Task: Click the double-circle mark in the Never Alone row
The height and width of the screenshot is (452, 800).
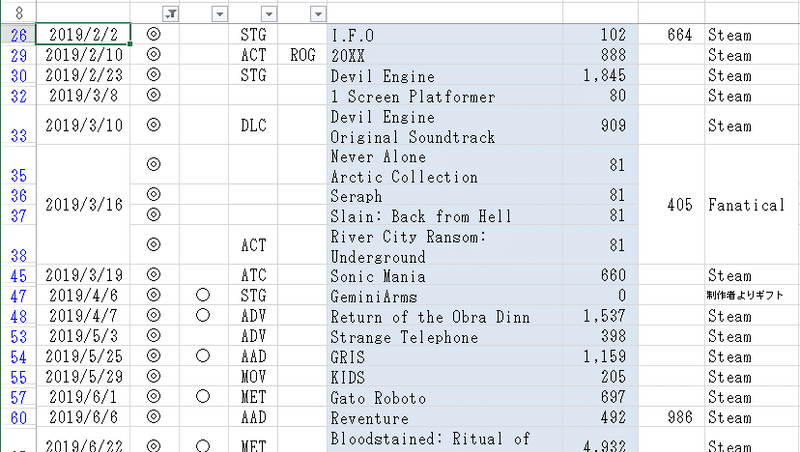Action: tap(154, 164)
